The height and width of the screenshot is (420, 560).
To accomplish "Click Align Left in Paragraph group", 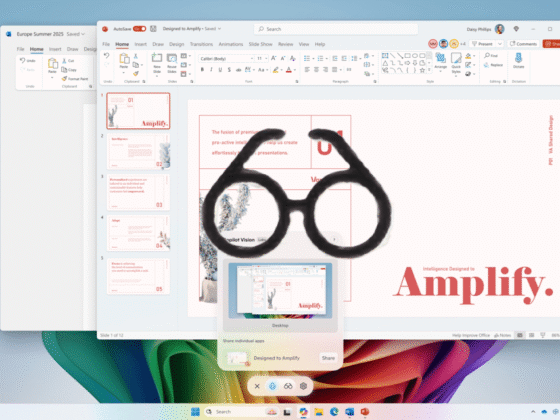I will tap(307, 70).
